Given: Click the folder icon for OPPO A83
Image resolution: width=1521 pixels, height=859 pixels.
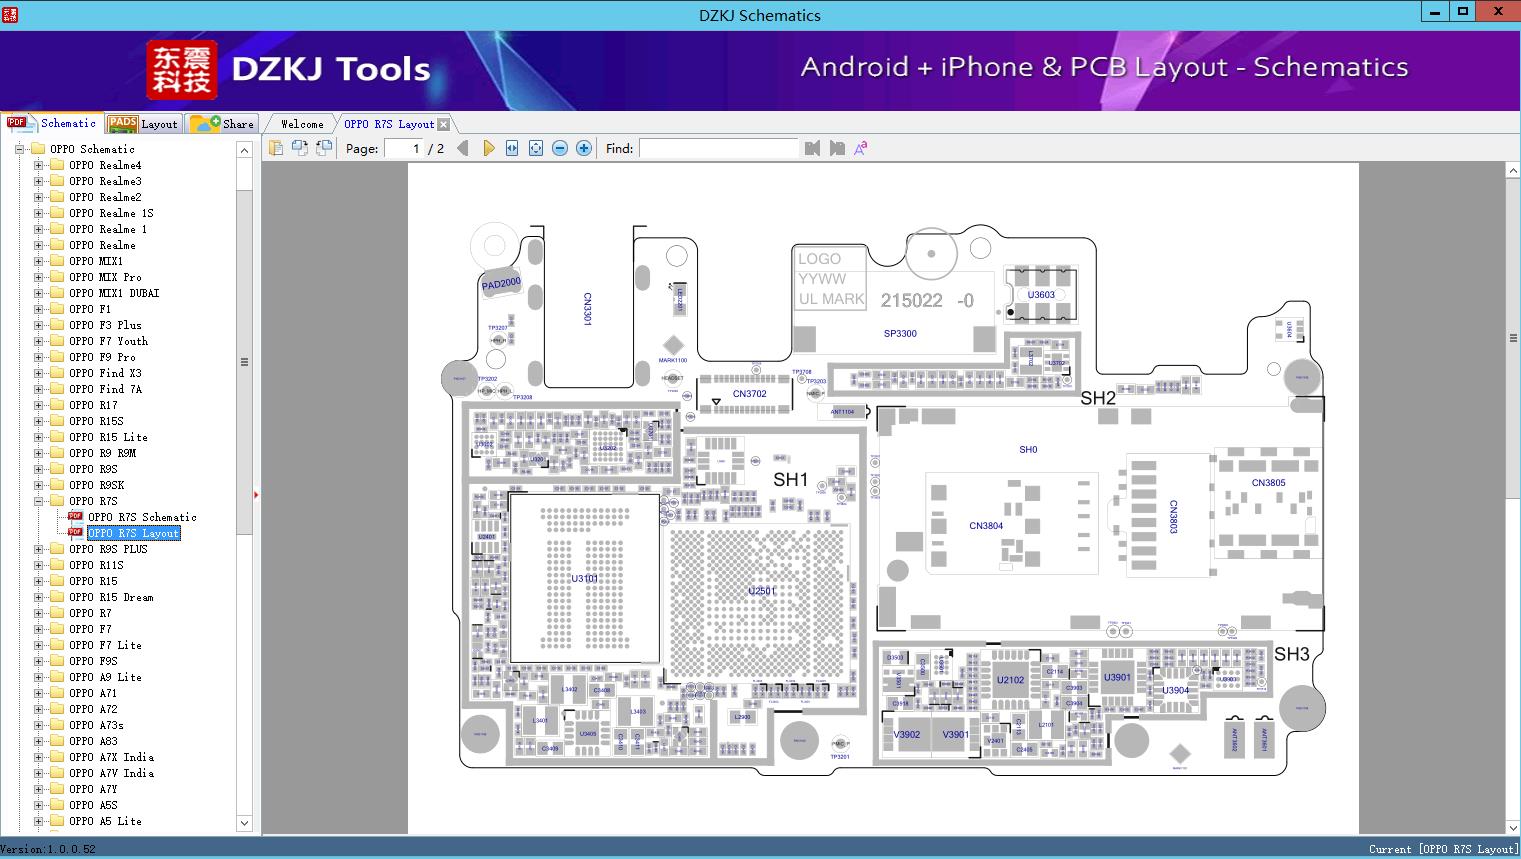Looking at the screenshot, I should point(57,741).
